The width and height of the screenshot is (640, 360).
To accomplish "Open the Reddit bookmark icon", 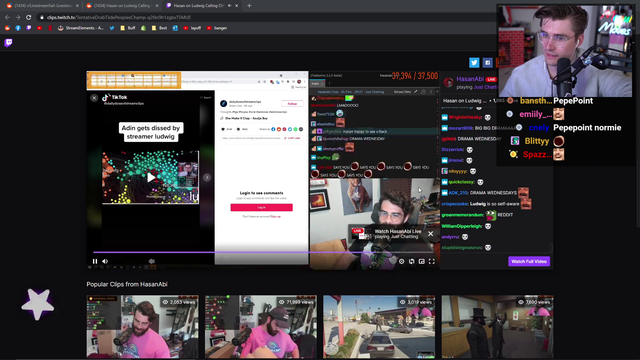I will [x=7, y=28].
